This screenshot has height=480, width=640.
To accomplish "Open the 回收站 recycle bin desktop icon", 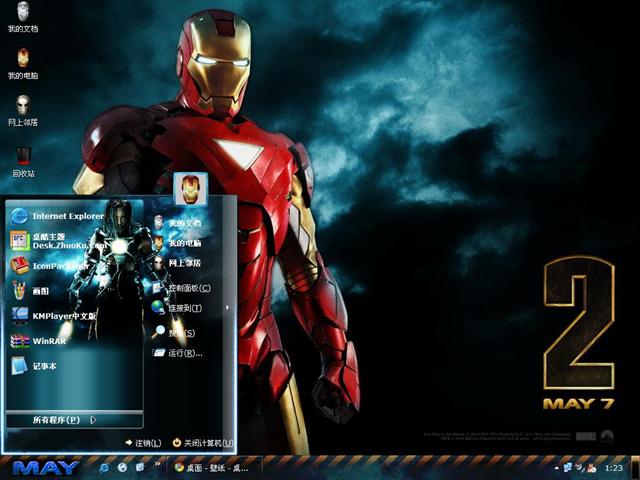I will (x=23, y=162).
